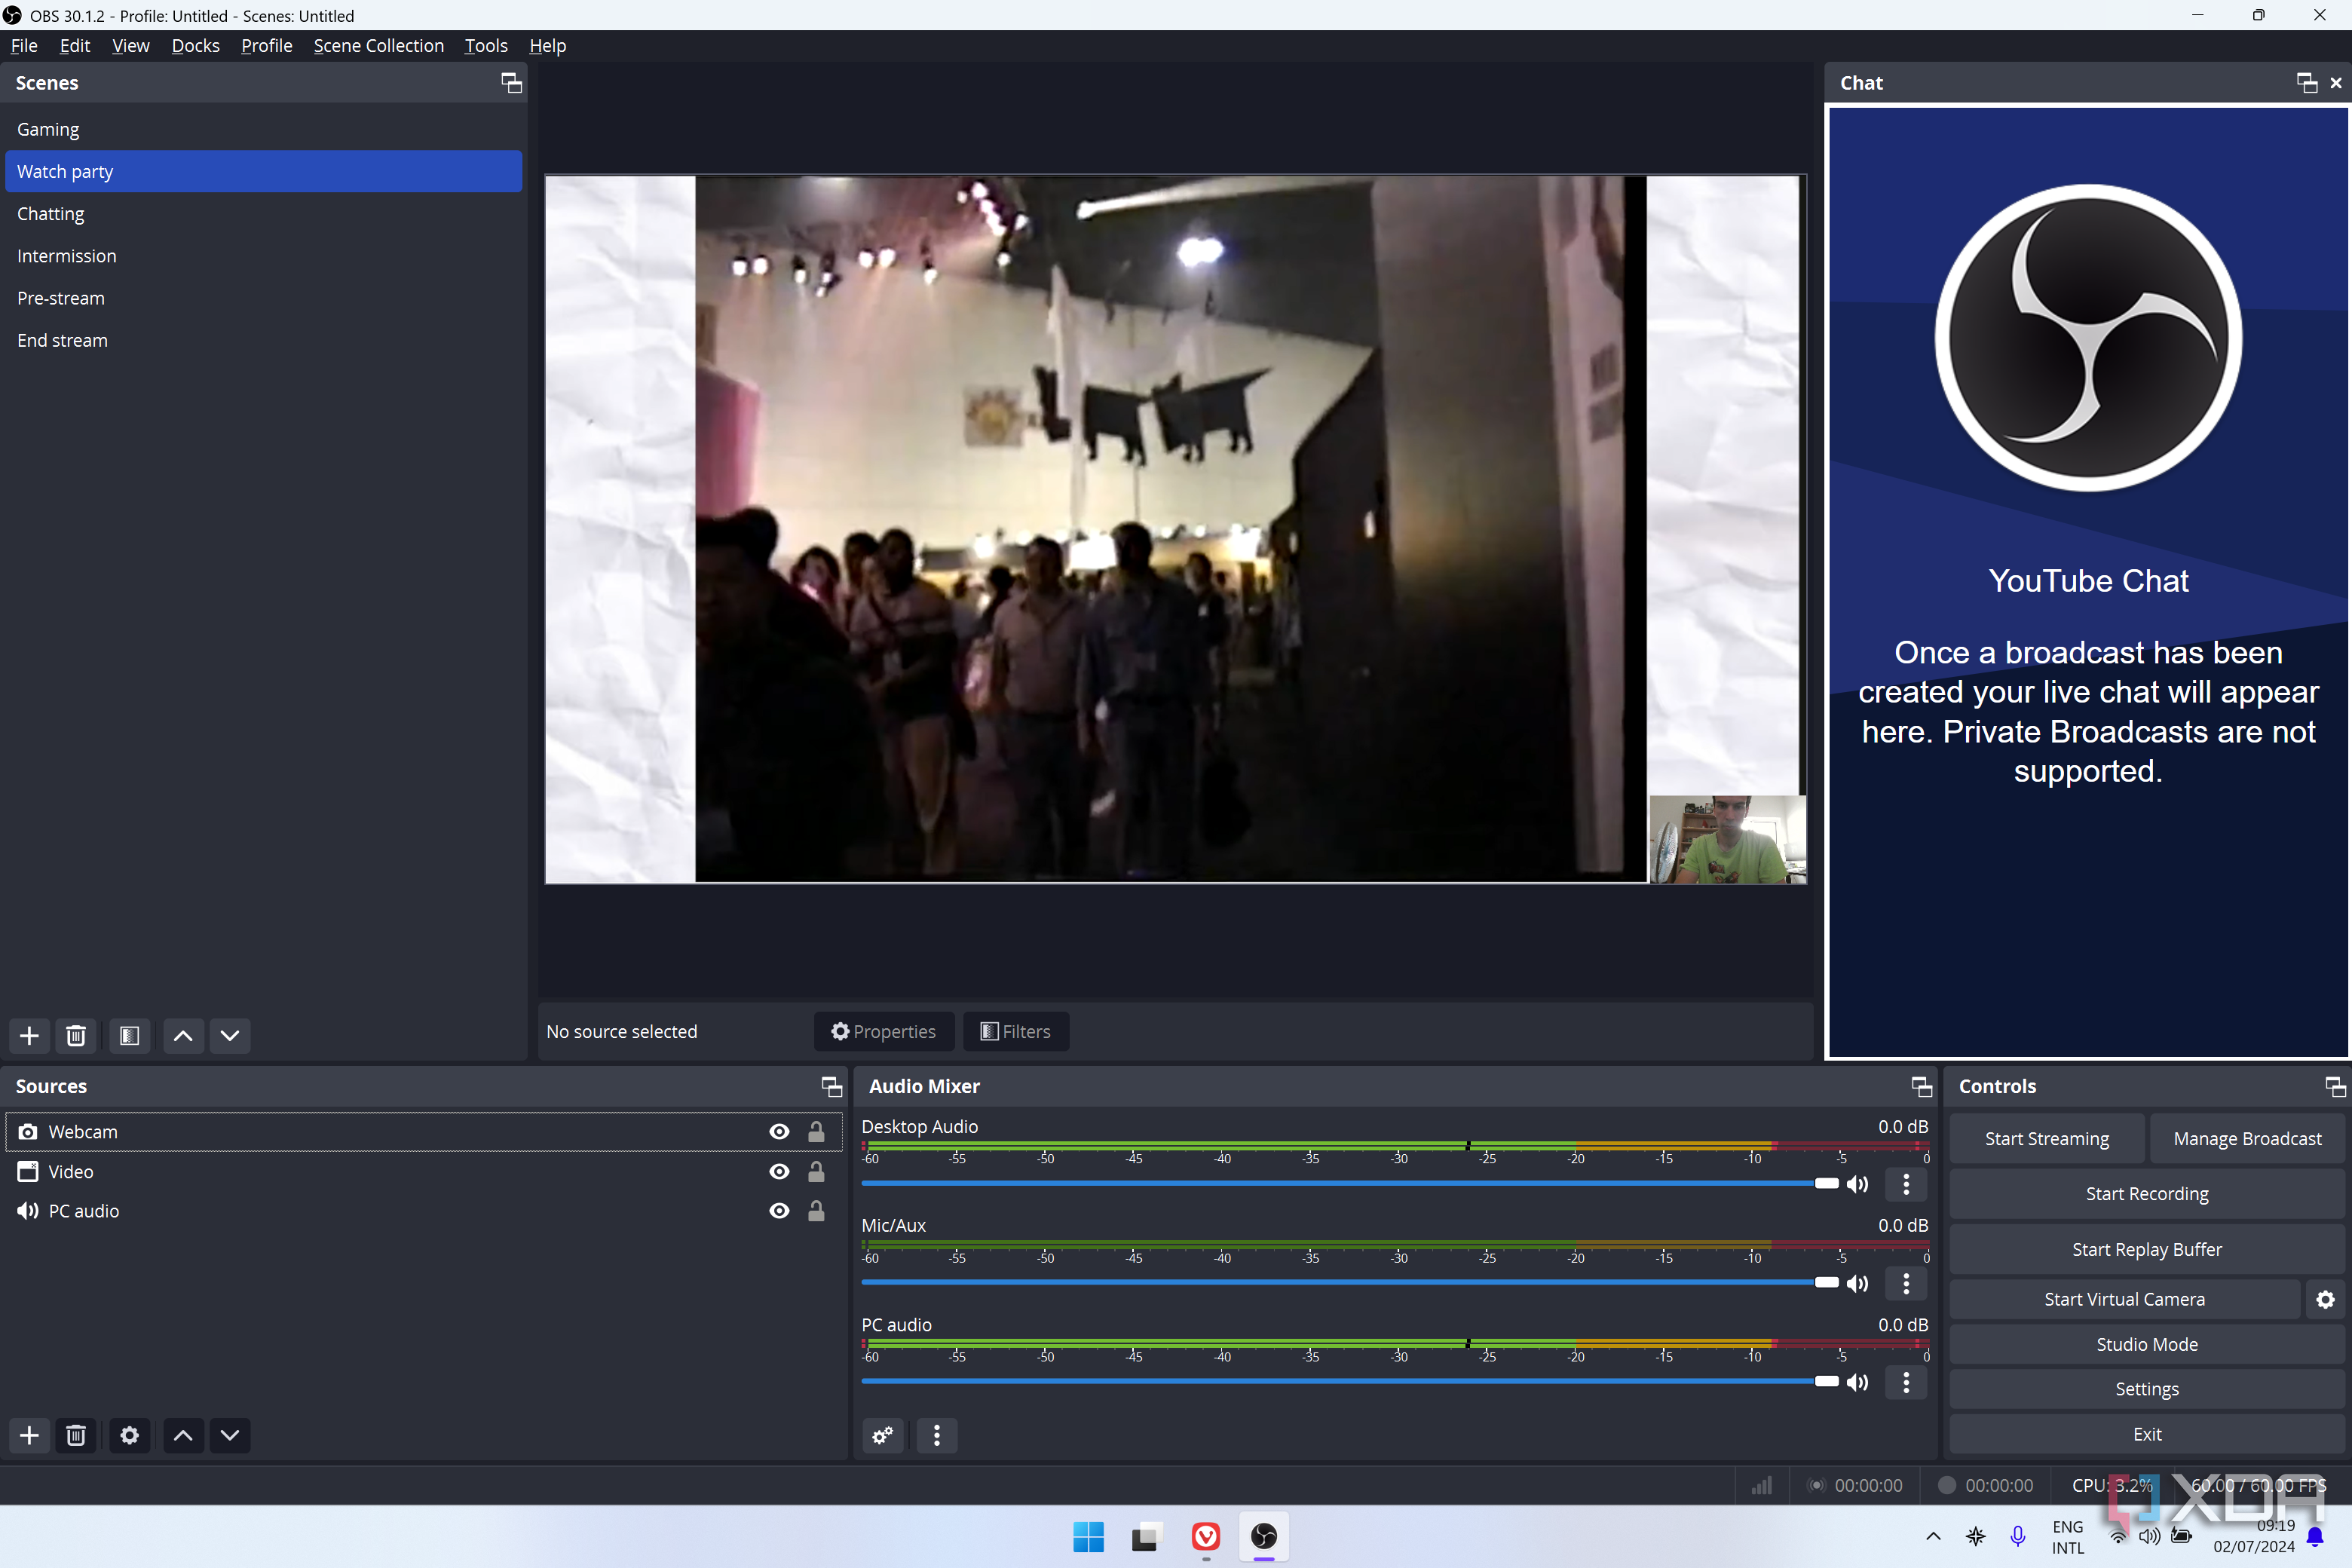Open source Filters button
Screen dimensions: 2352x1568
1016,1031
